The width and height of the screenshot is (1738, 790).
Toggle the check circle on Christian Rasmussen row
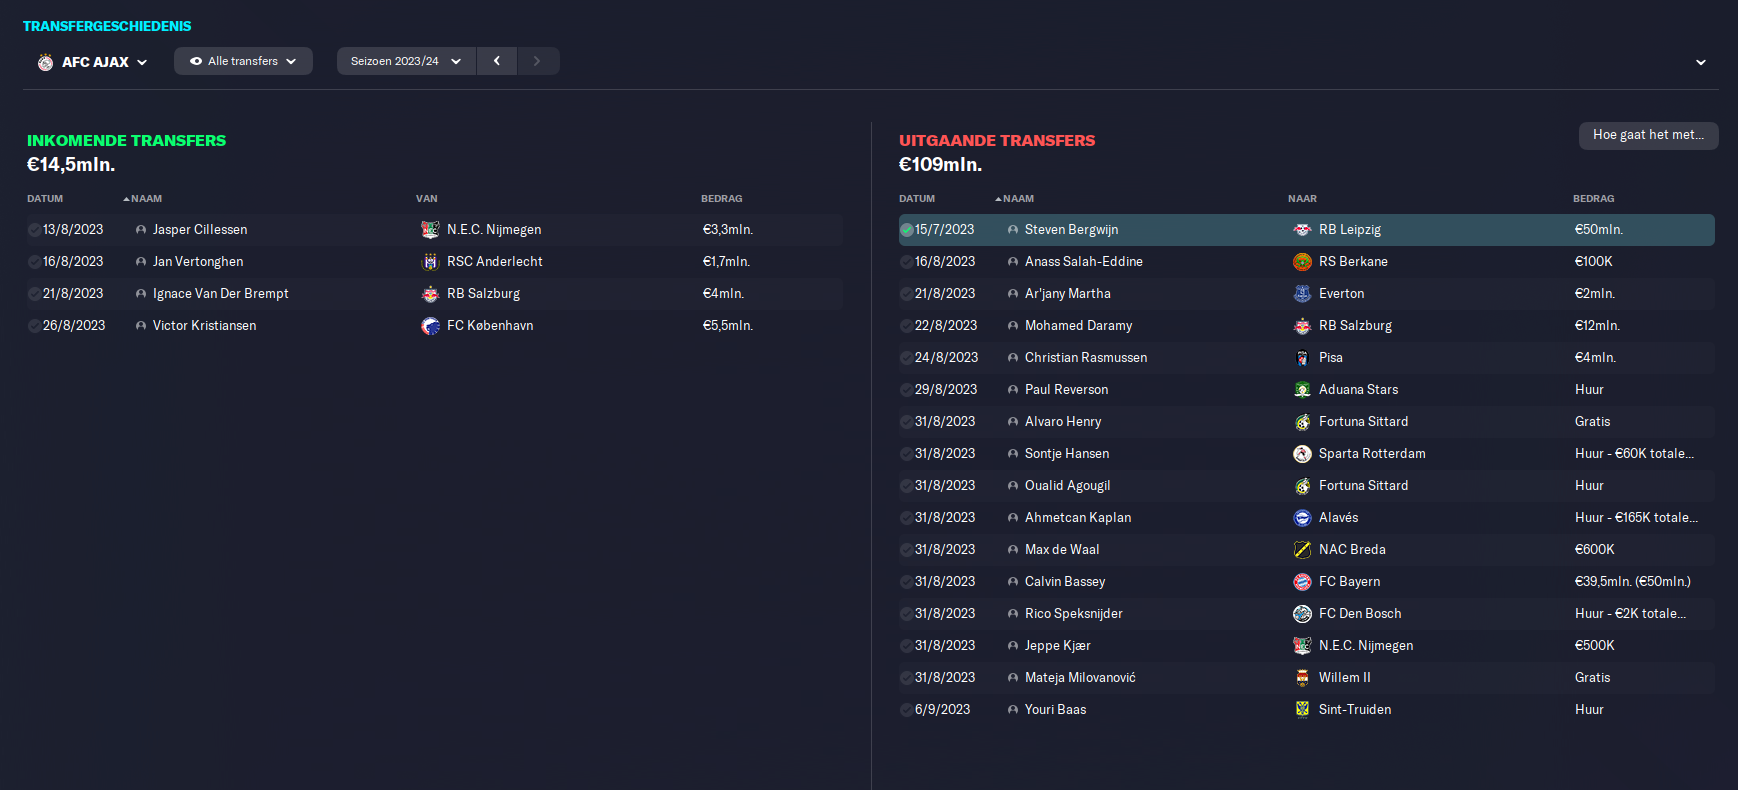pyautogui.click(x=906, y=358)
